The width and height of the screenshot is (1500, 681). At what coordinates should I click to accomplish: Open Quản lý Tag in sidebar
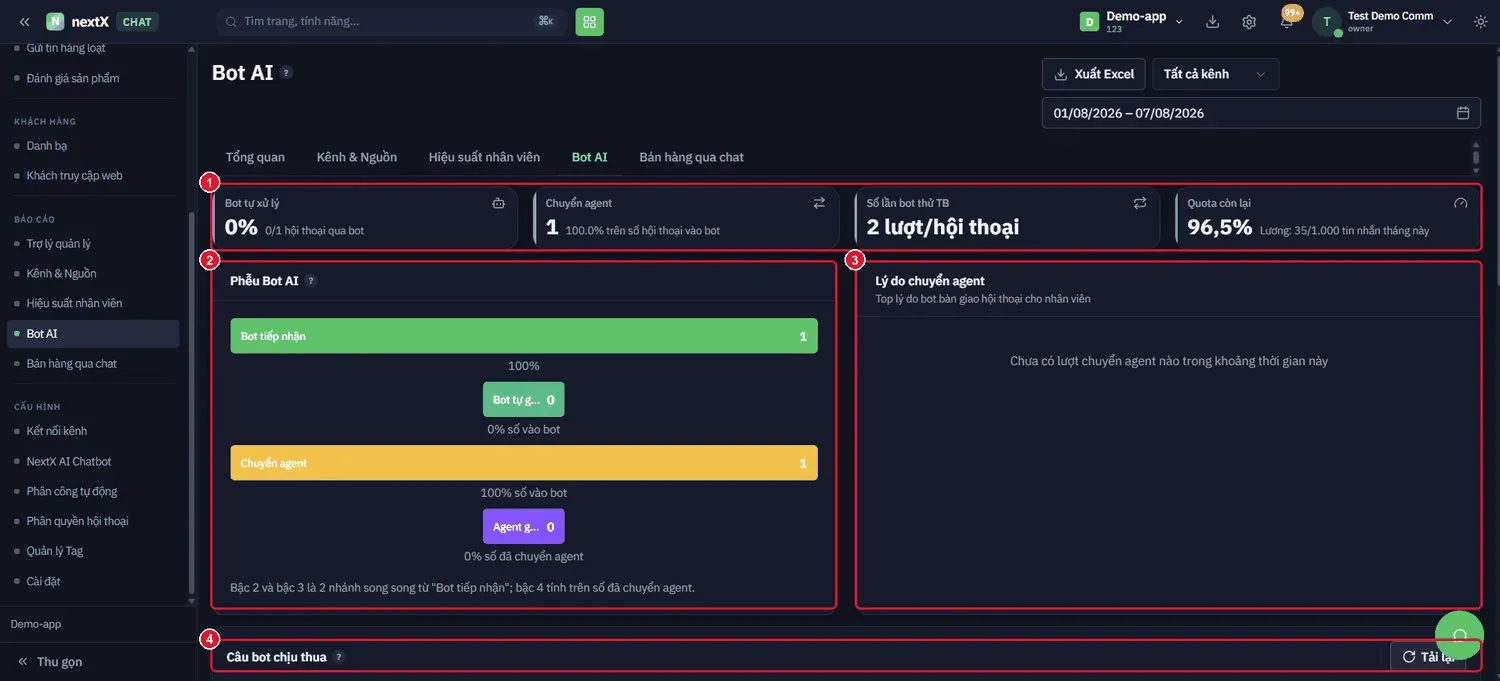tap(92, 551)
